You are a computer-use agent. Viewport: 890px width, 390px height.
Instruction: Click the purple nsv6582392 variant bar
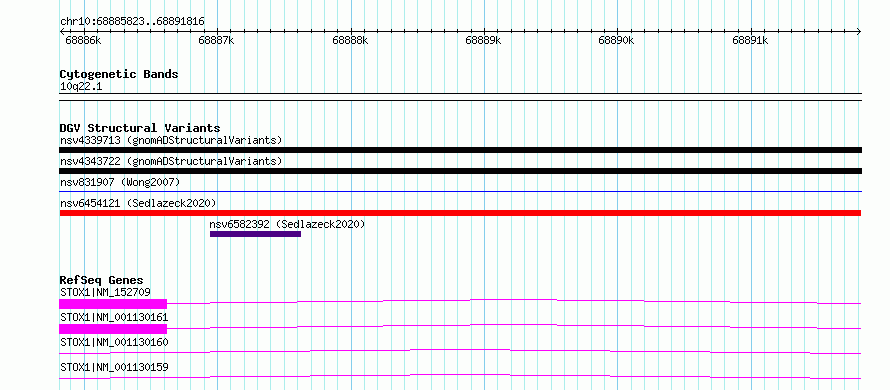255,234
